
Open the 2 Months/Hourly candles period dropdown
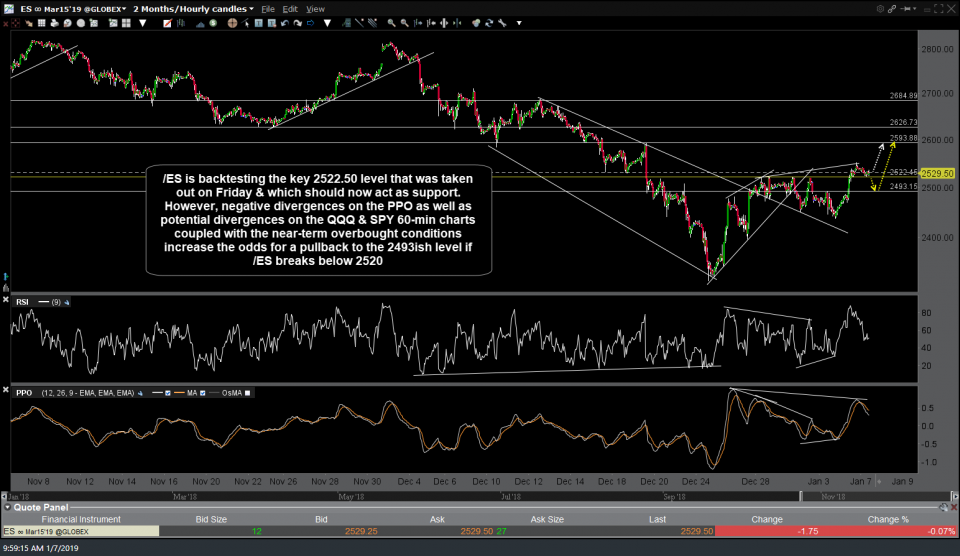193,9
